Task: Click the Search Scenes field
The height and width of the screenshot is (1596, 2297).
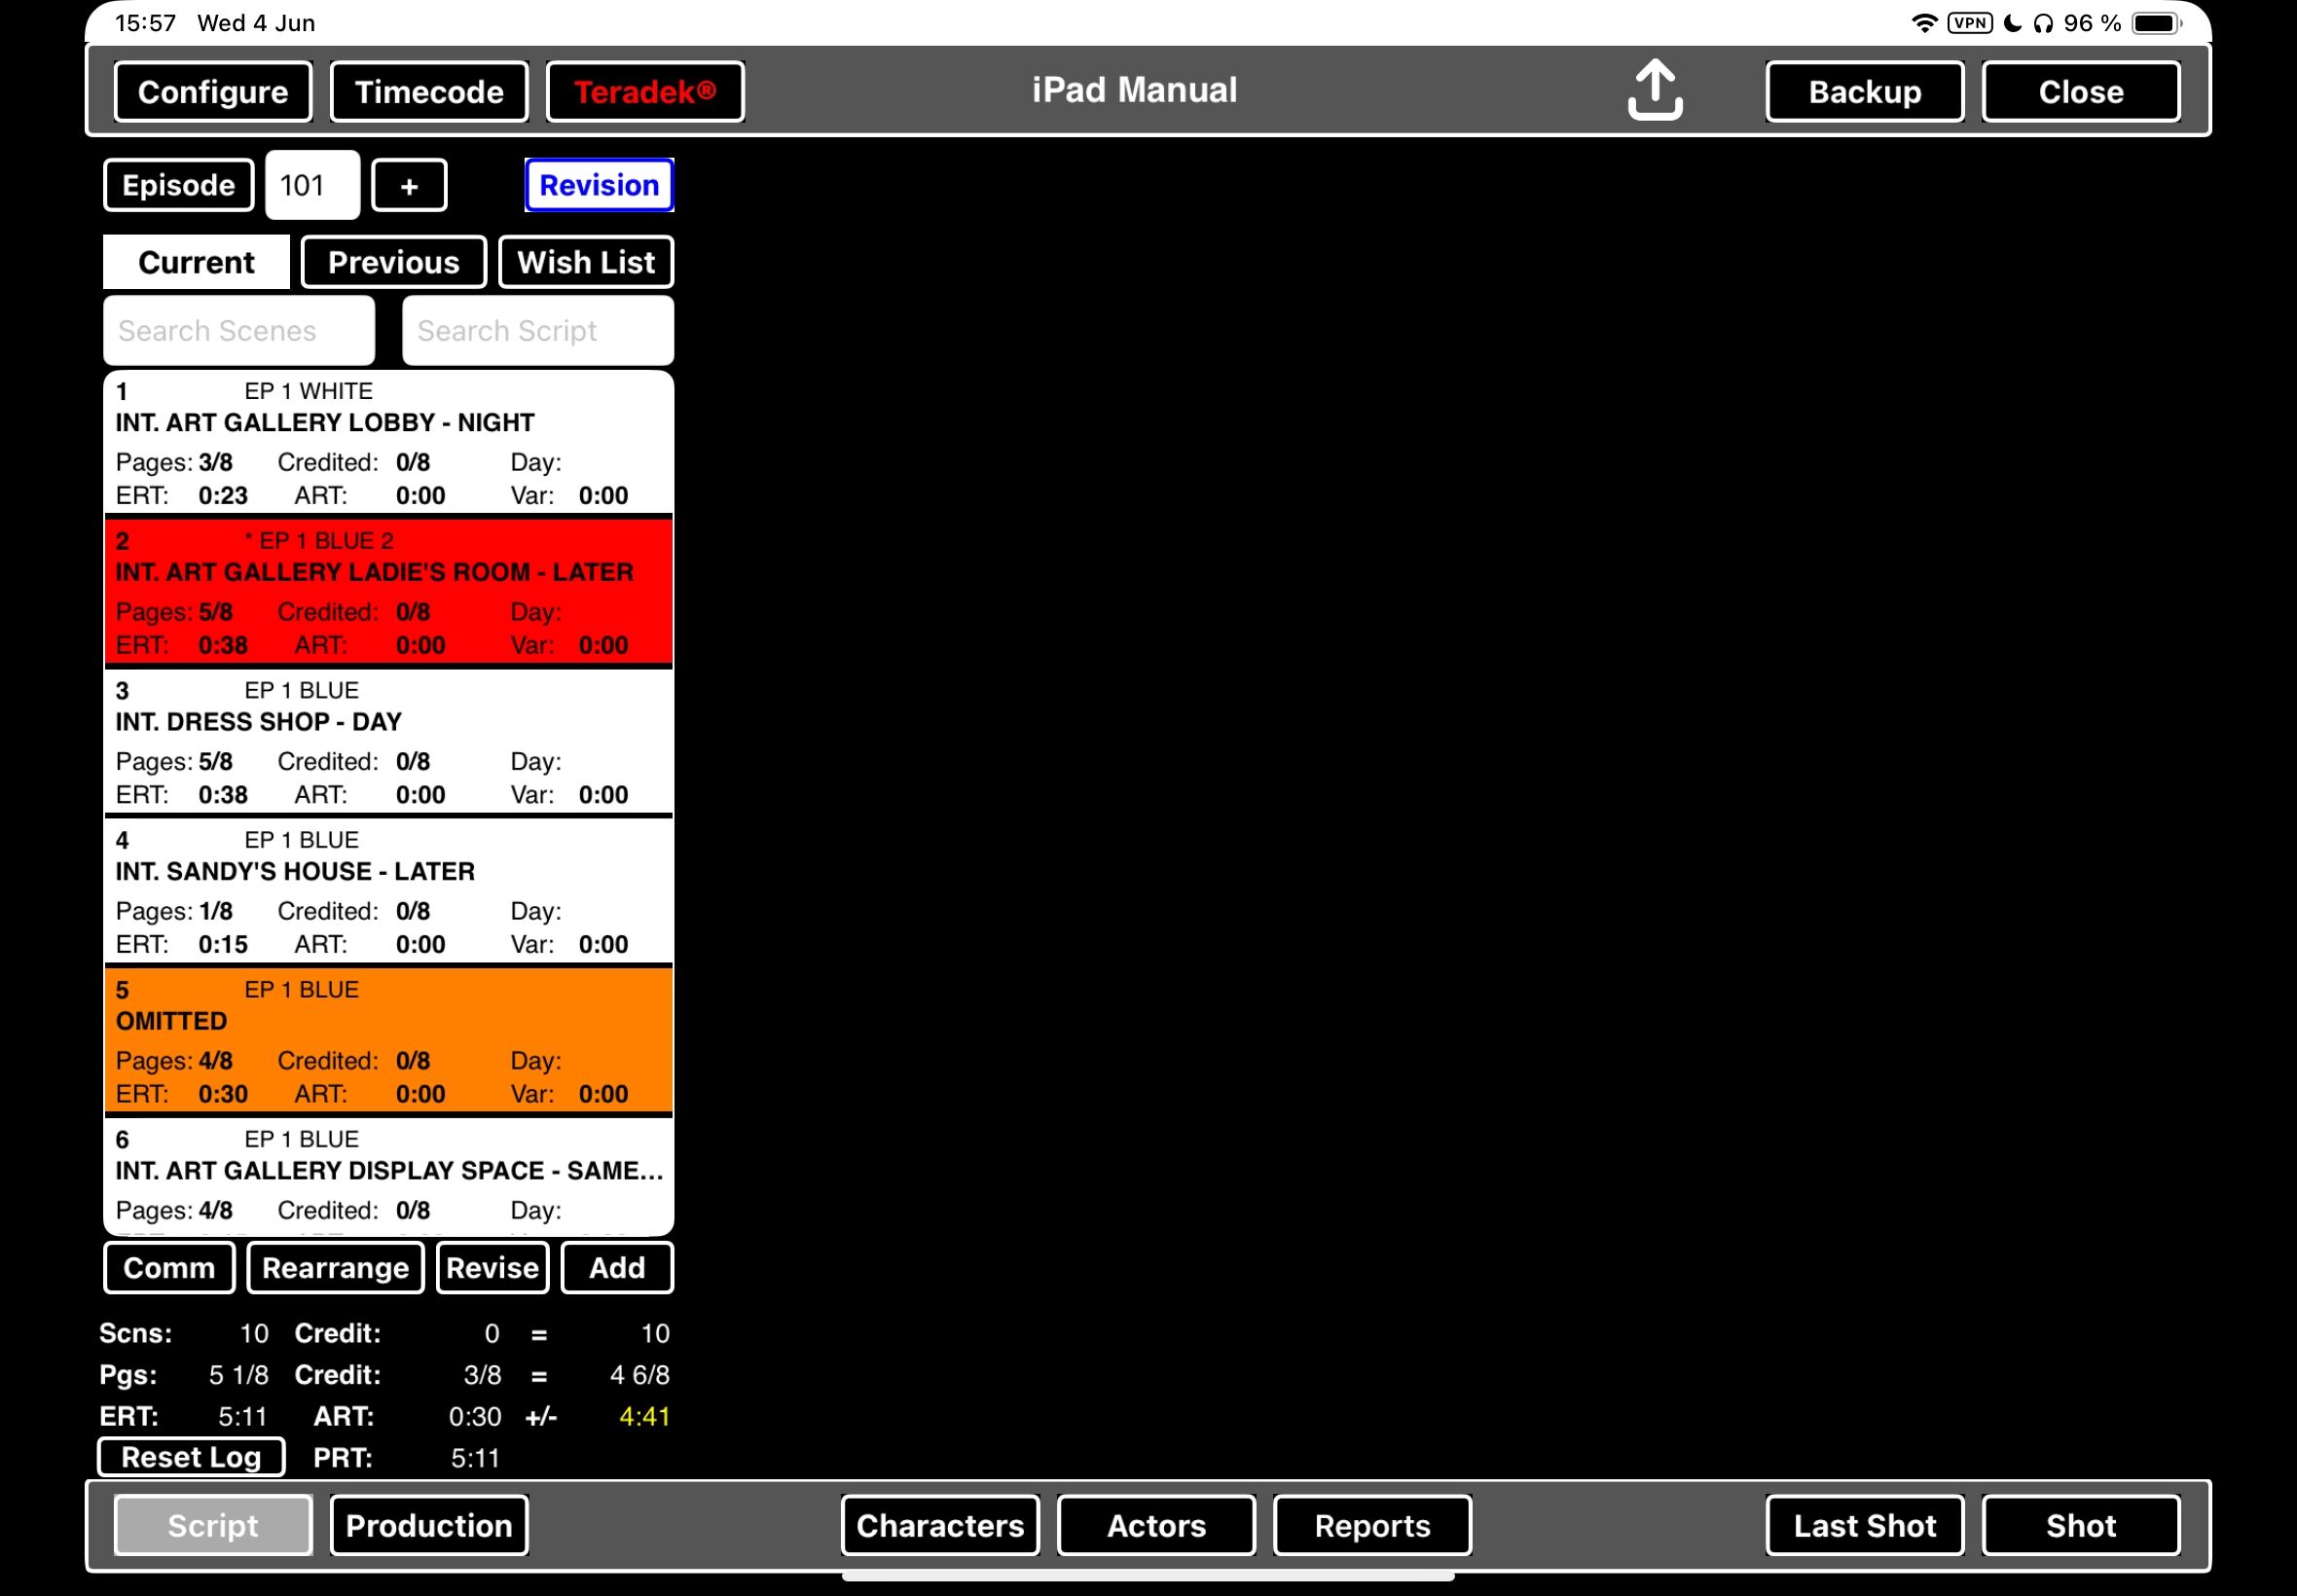Action: [239, 331]
